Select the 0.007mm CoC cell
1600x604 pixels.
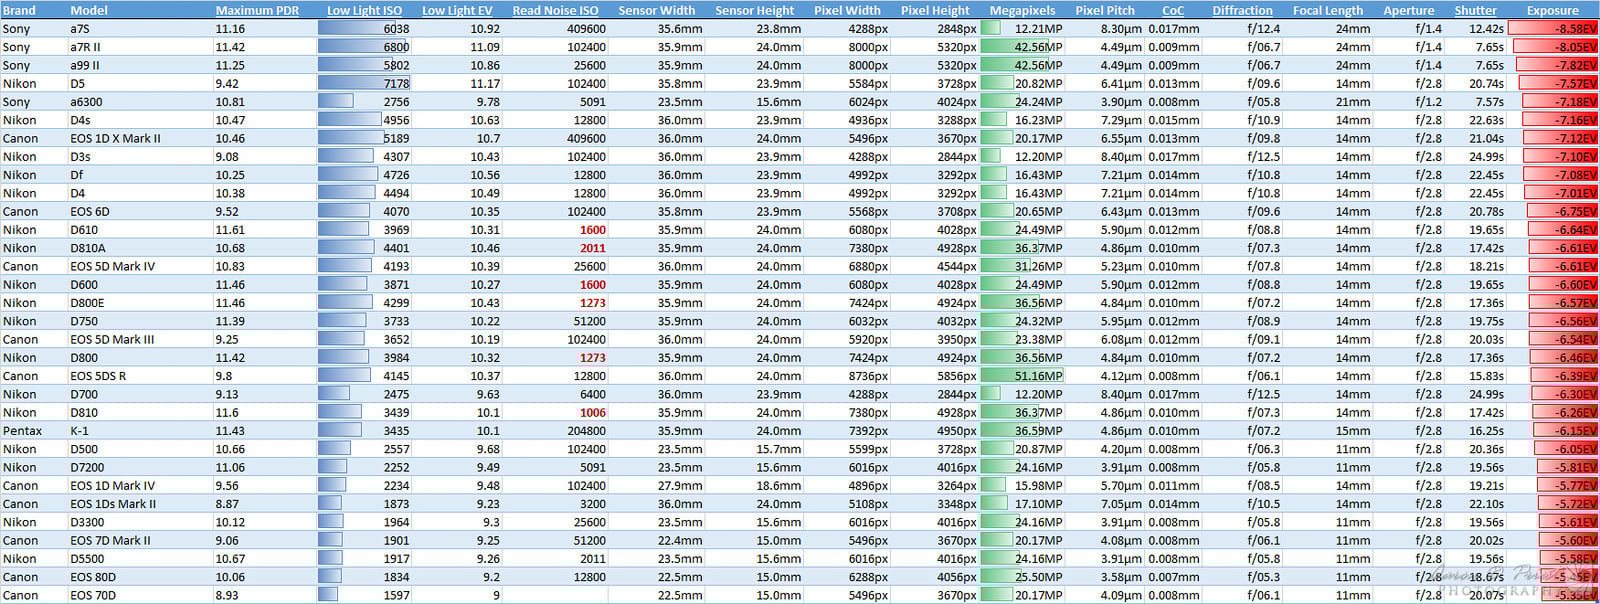click(x=1173, y=577)
